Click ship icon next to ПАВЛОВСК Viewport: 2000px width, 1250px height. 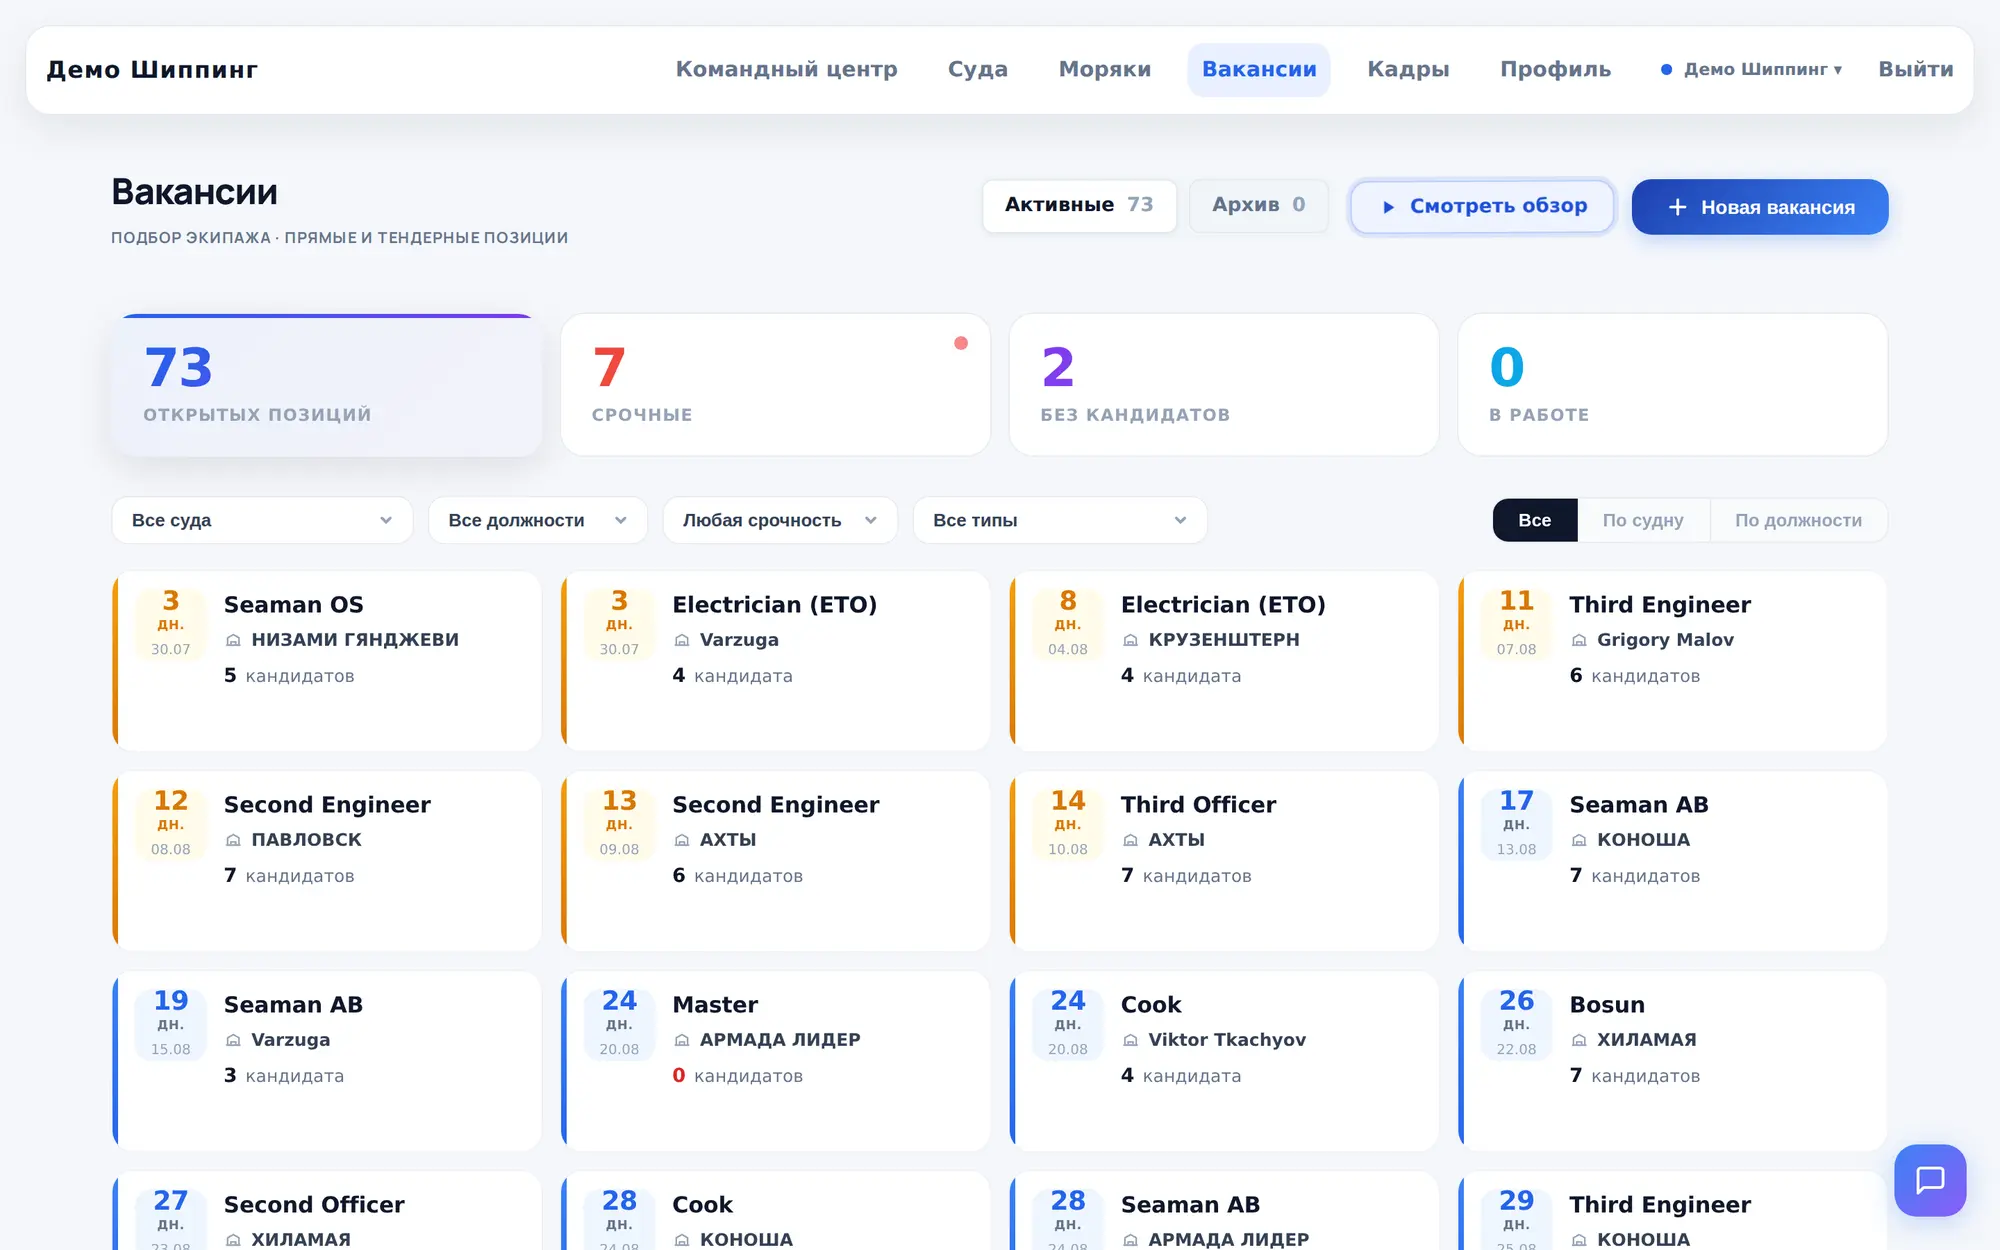pyautogui.click(x=233, y=840)
